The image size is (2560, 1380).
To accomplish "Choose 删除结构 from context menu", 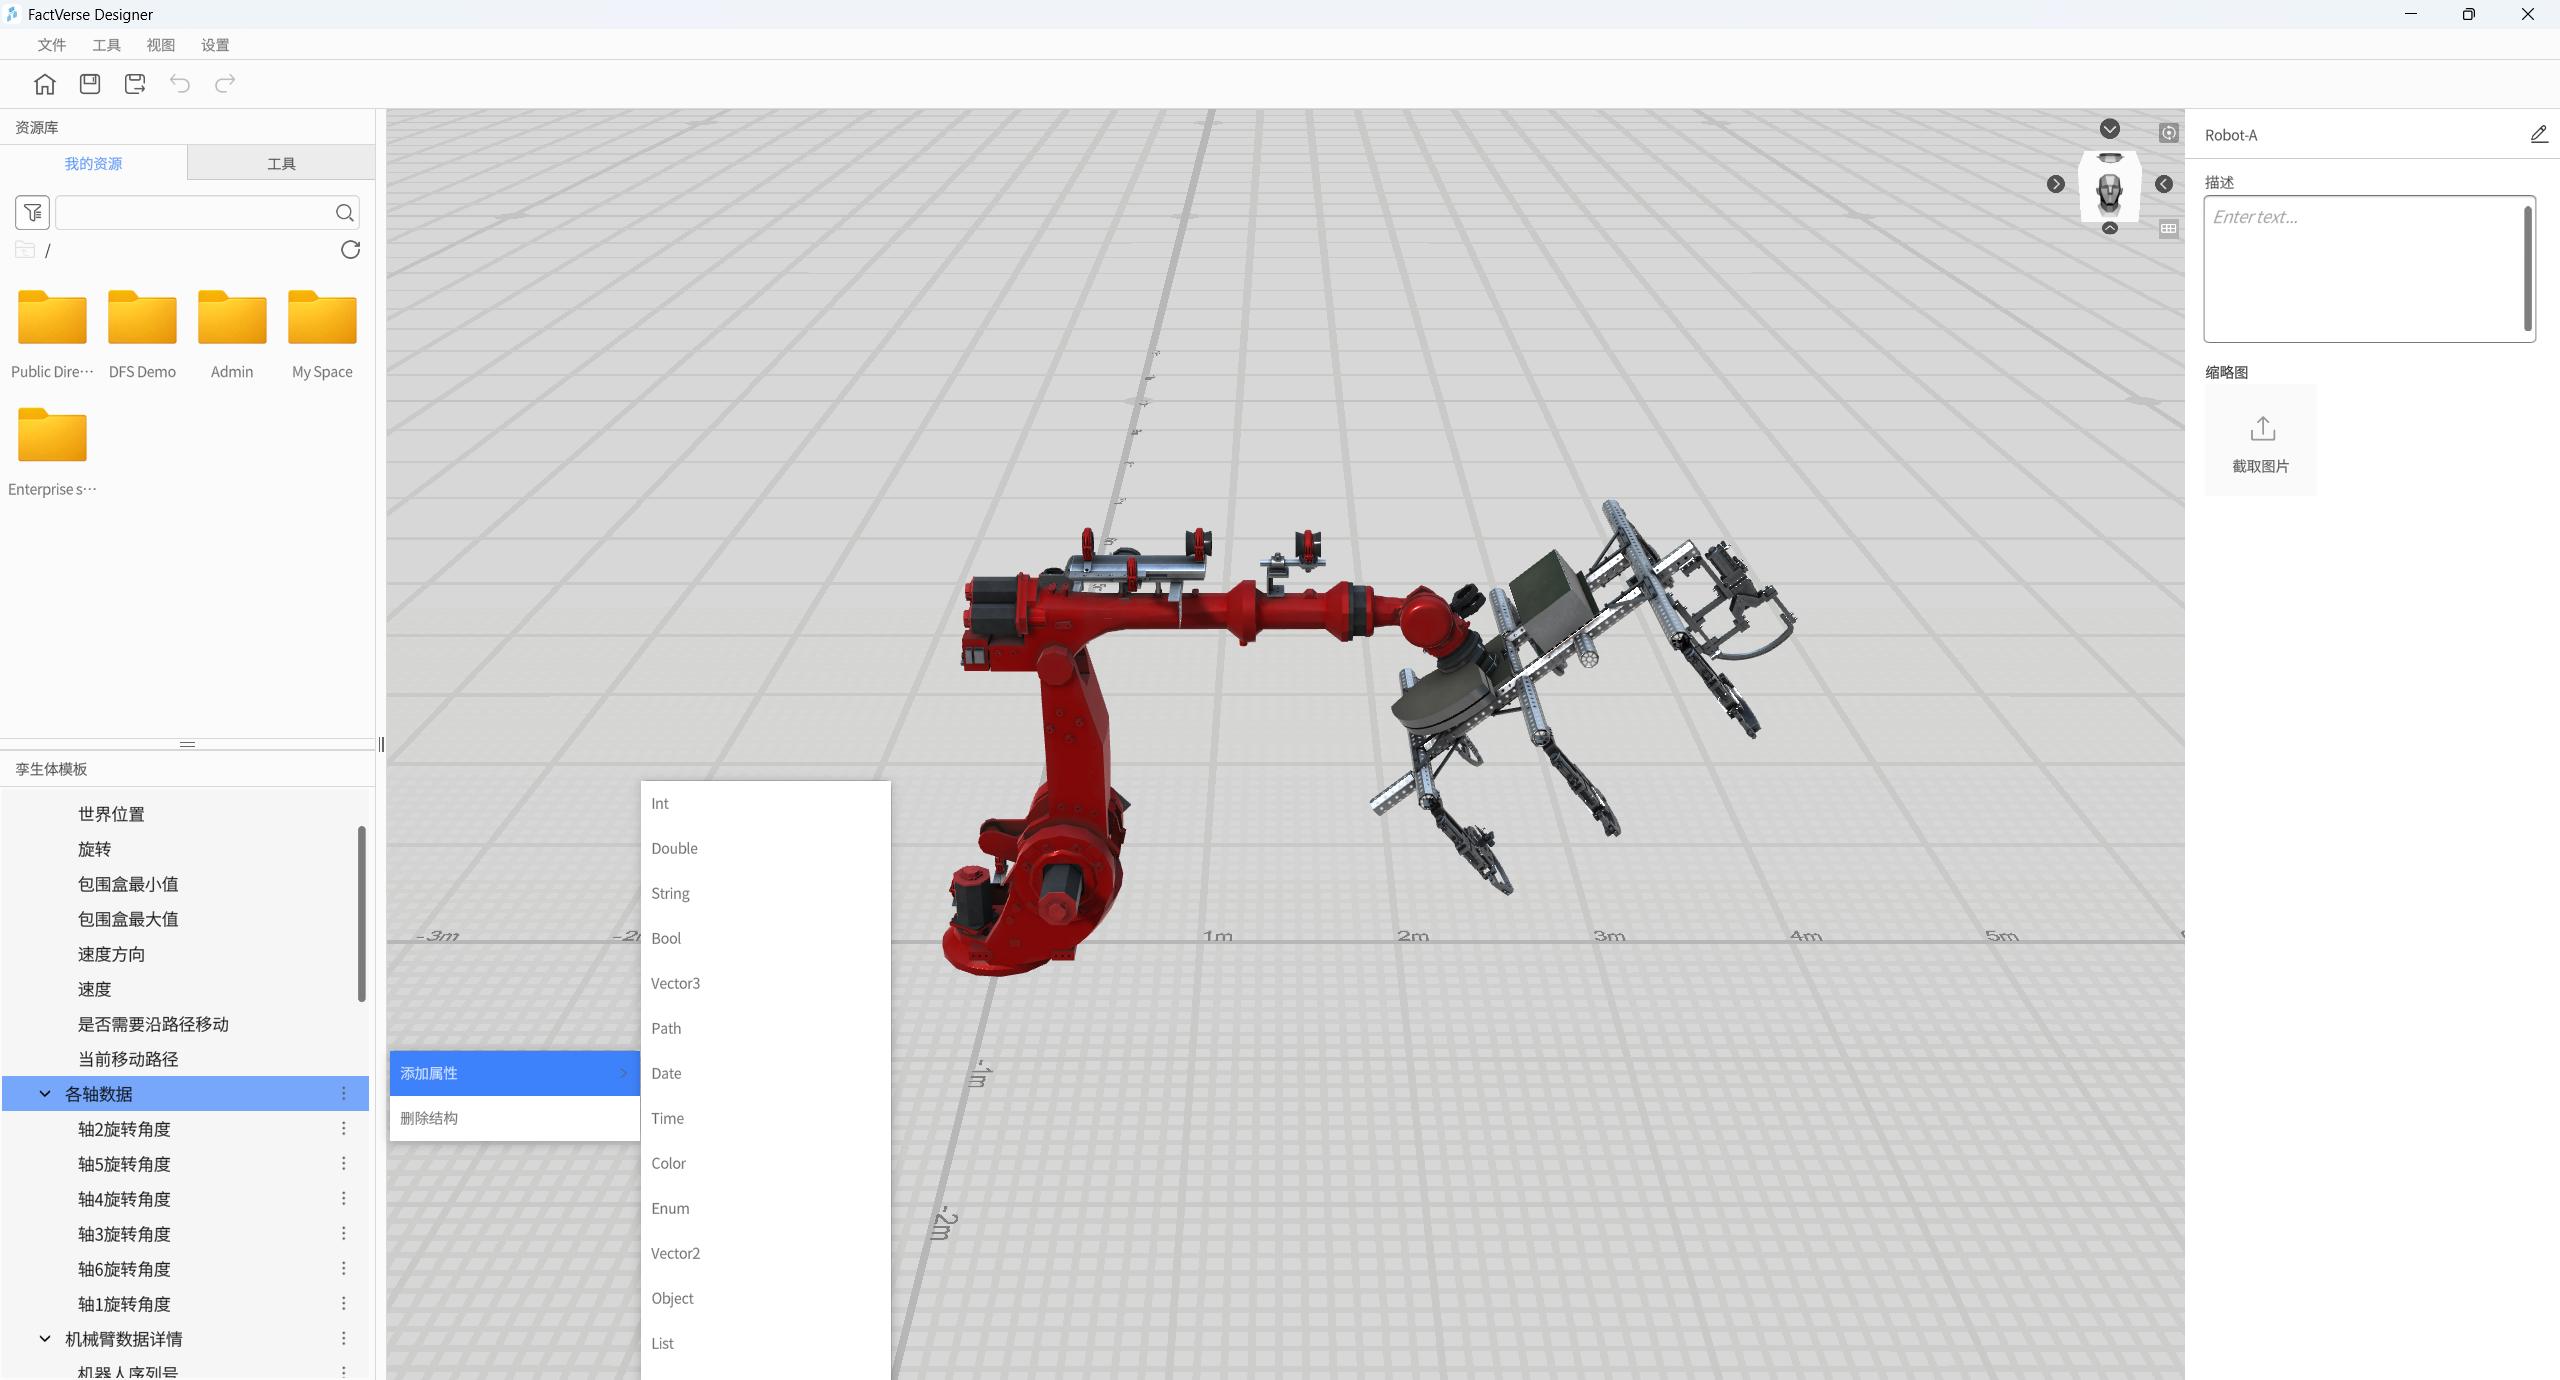I will pos(514,1118).
